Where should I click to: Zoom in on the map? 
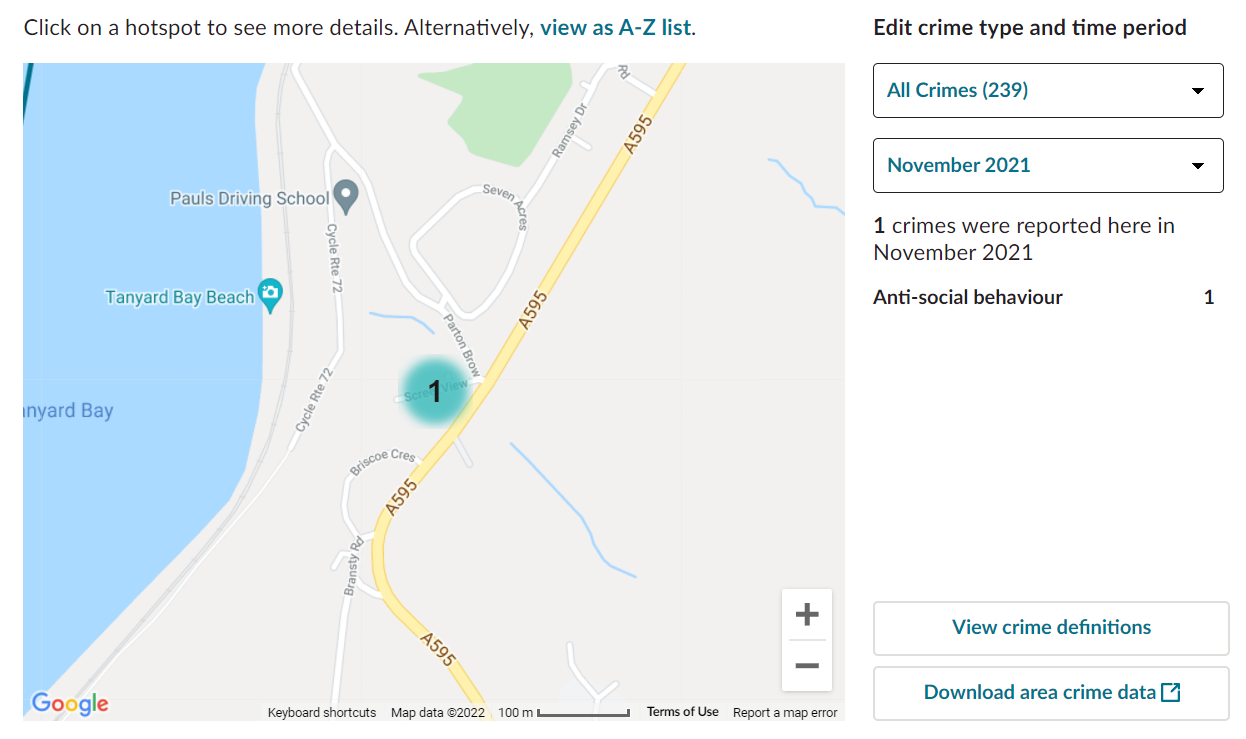click(806, 614)
